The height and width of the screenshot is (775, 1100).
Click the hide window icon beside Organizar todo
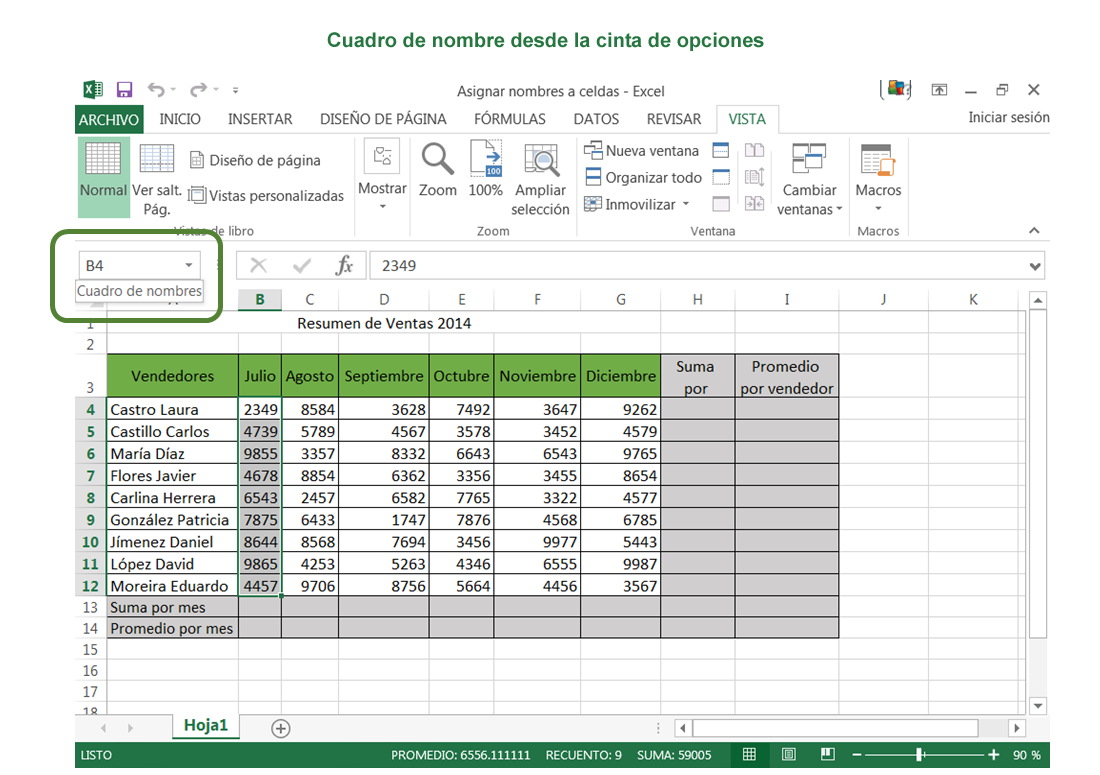[x=720, y=177]
